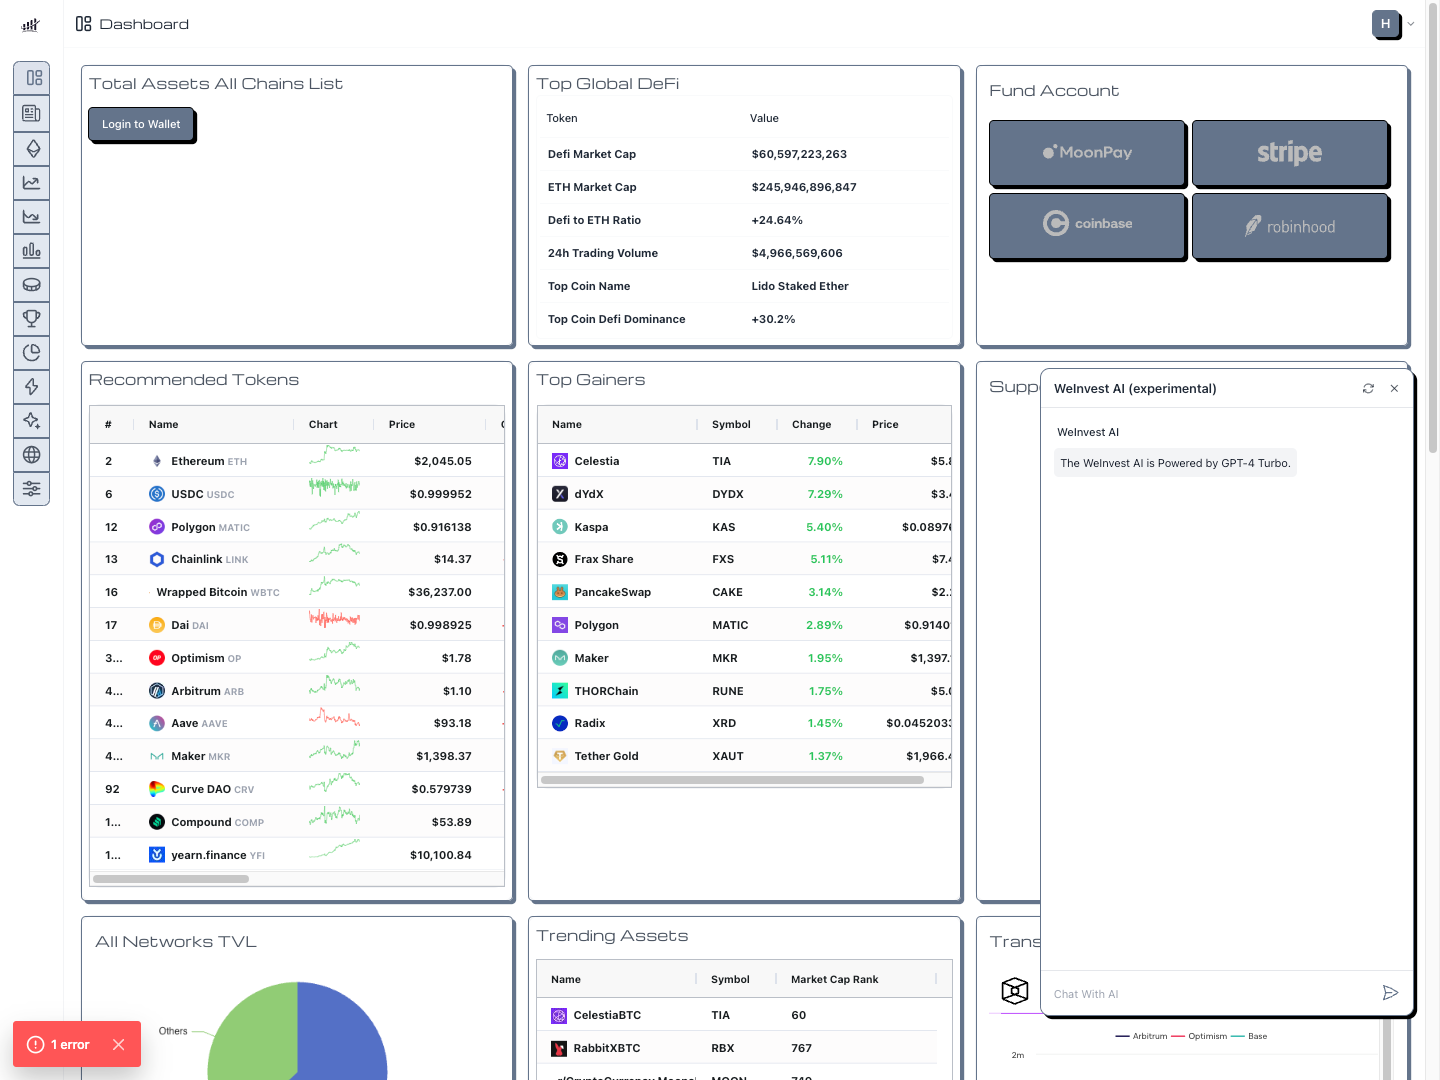
Task: Dismiss the 1 error notification
Action: 119,1045
